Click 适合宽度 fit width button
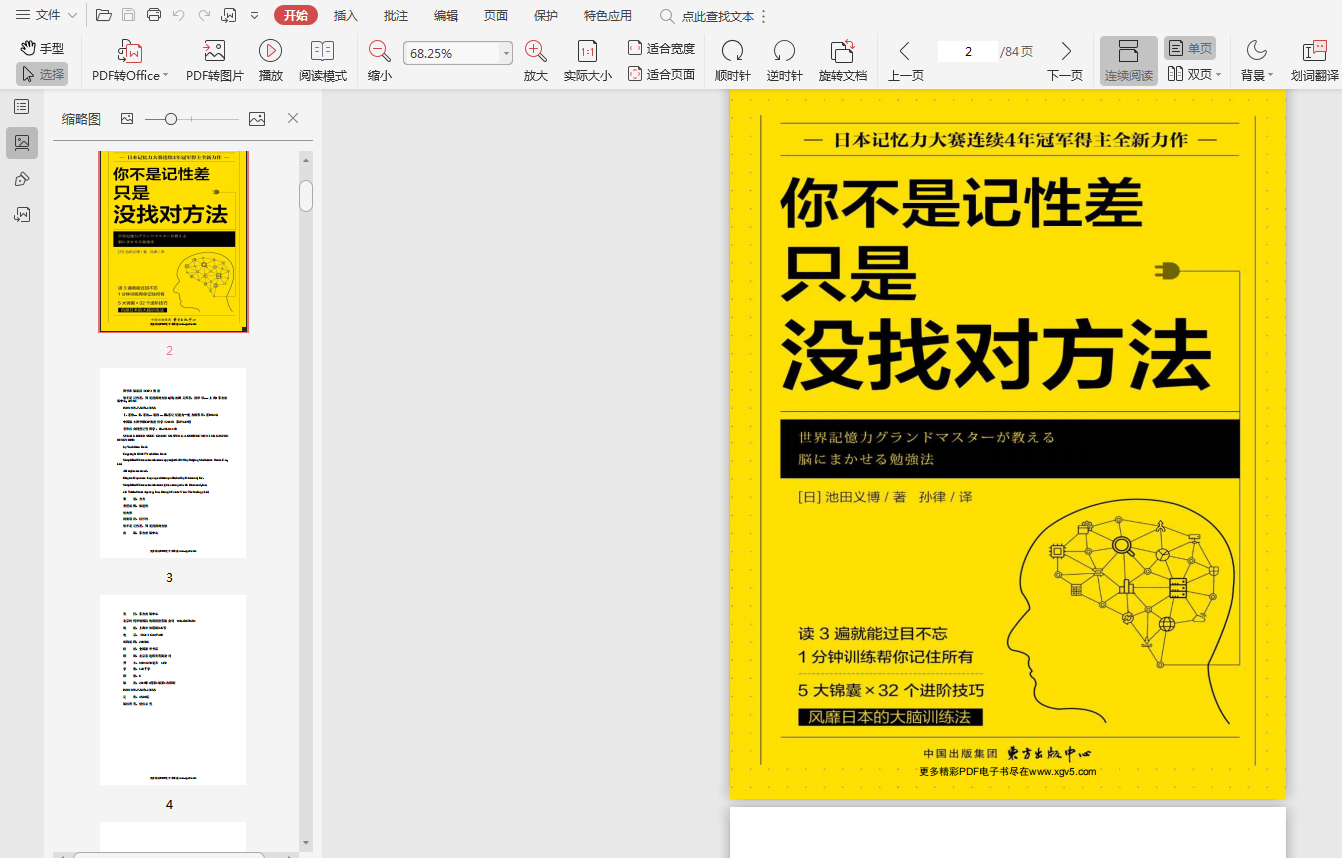Screen dimensions: 1342x858 pos(661,48)
